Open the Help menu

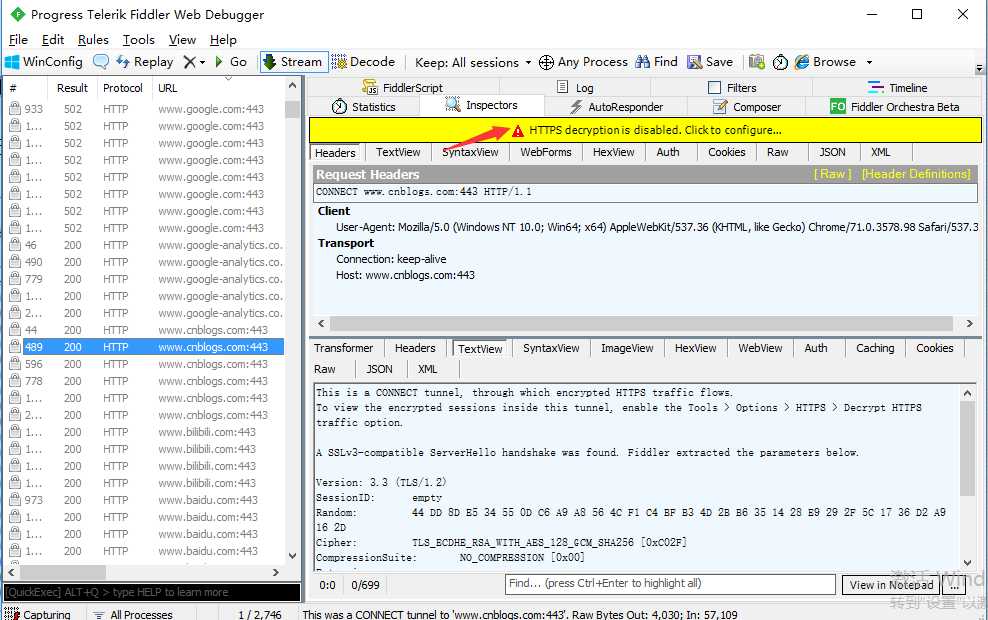click(x=223, y=40)
